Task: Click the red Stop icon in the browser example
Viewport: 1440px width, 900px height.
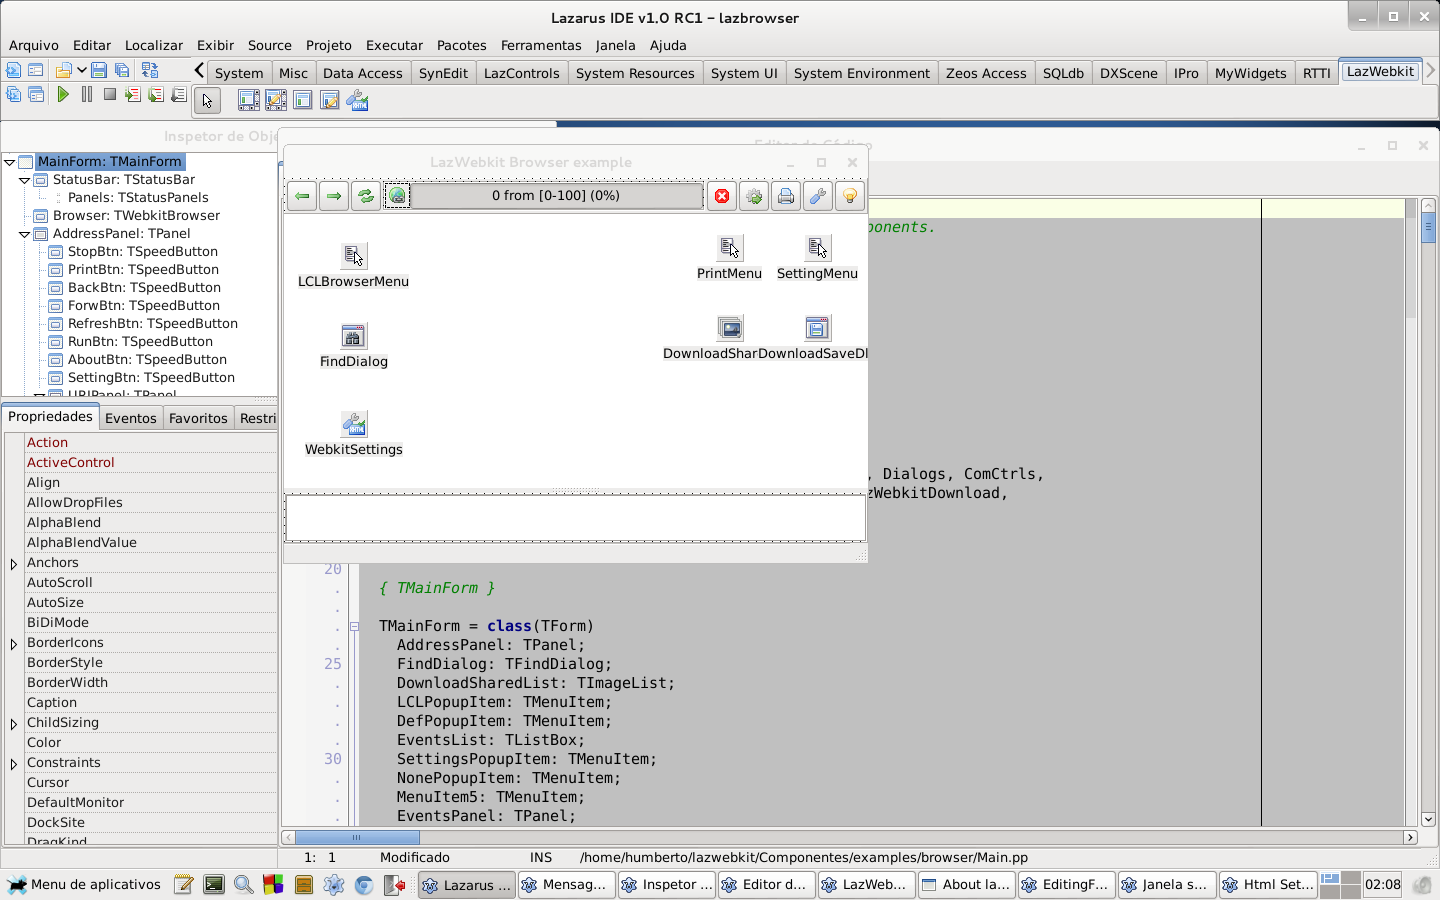Action: tap(721, 195)
